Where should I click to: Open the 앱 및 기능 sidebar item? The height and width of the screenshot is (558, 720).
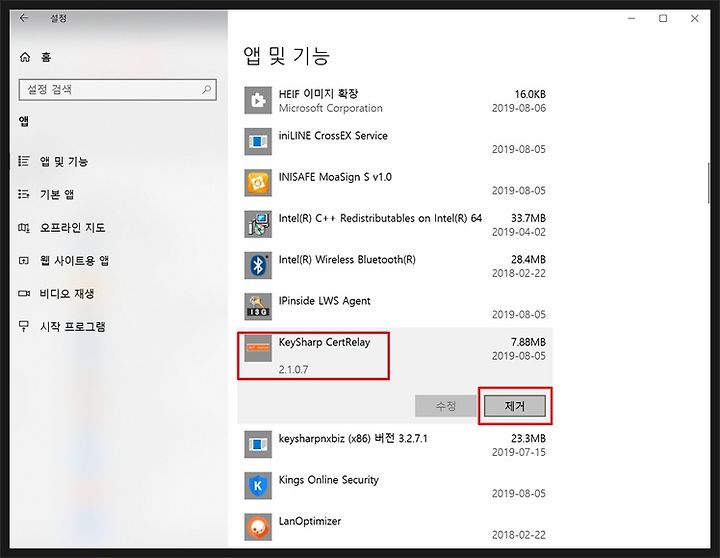pos(118,161)
